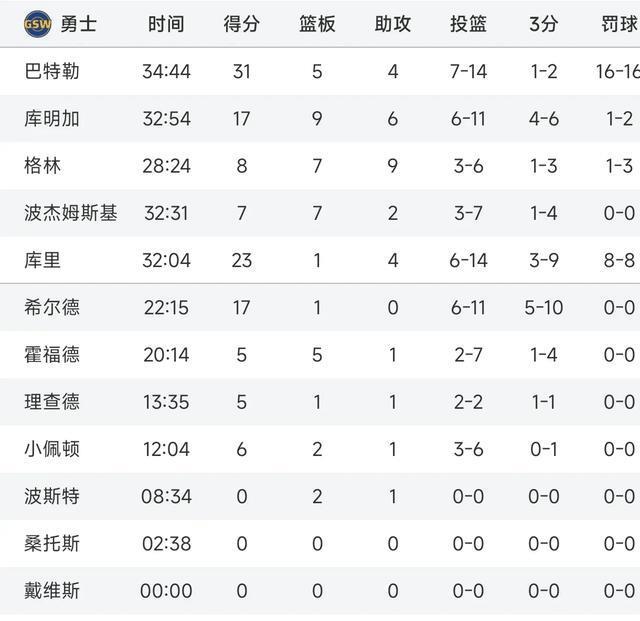Click the GSW Warriors team logo

coord(36,24)
